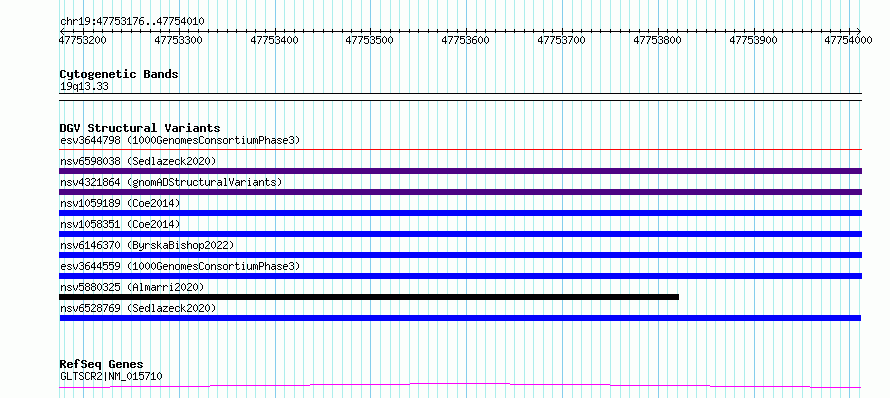890x398 pixels.
Task: Open variant label nsv1058351 (Coe2014)
Action: 120,224
